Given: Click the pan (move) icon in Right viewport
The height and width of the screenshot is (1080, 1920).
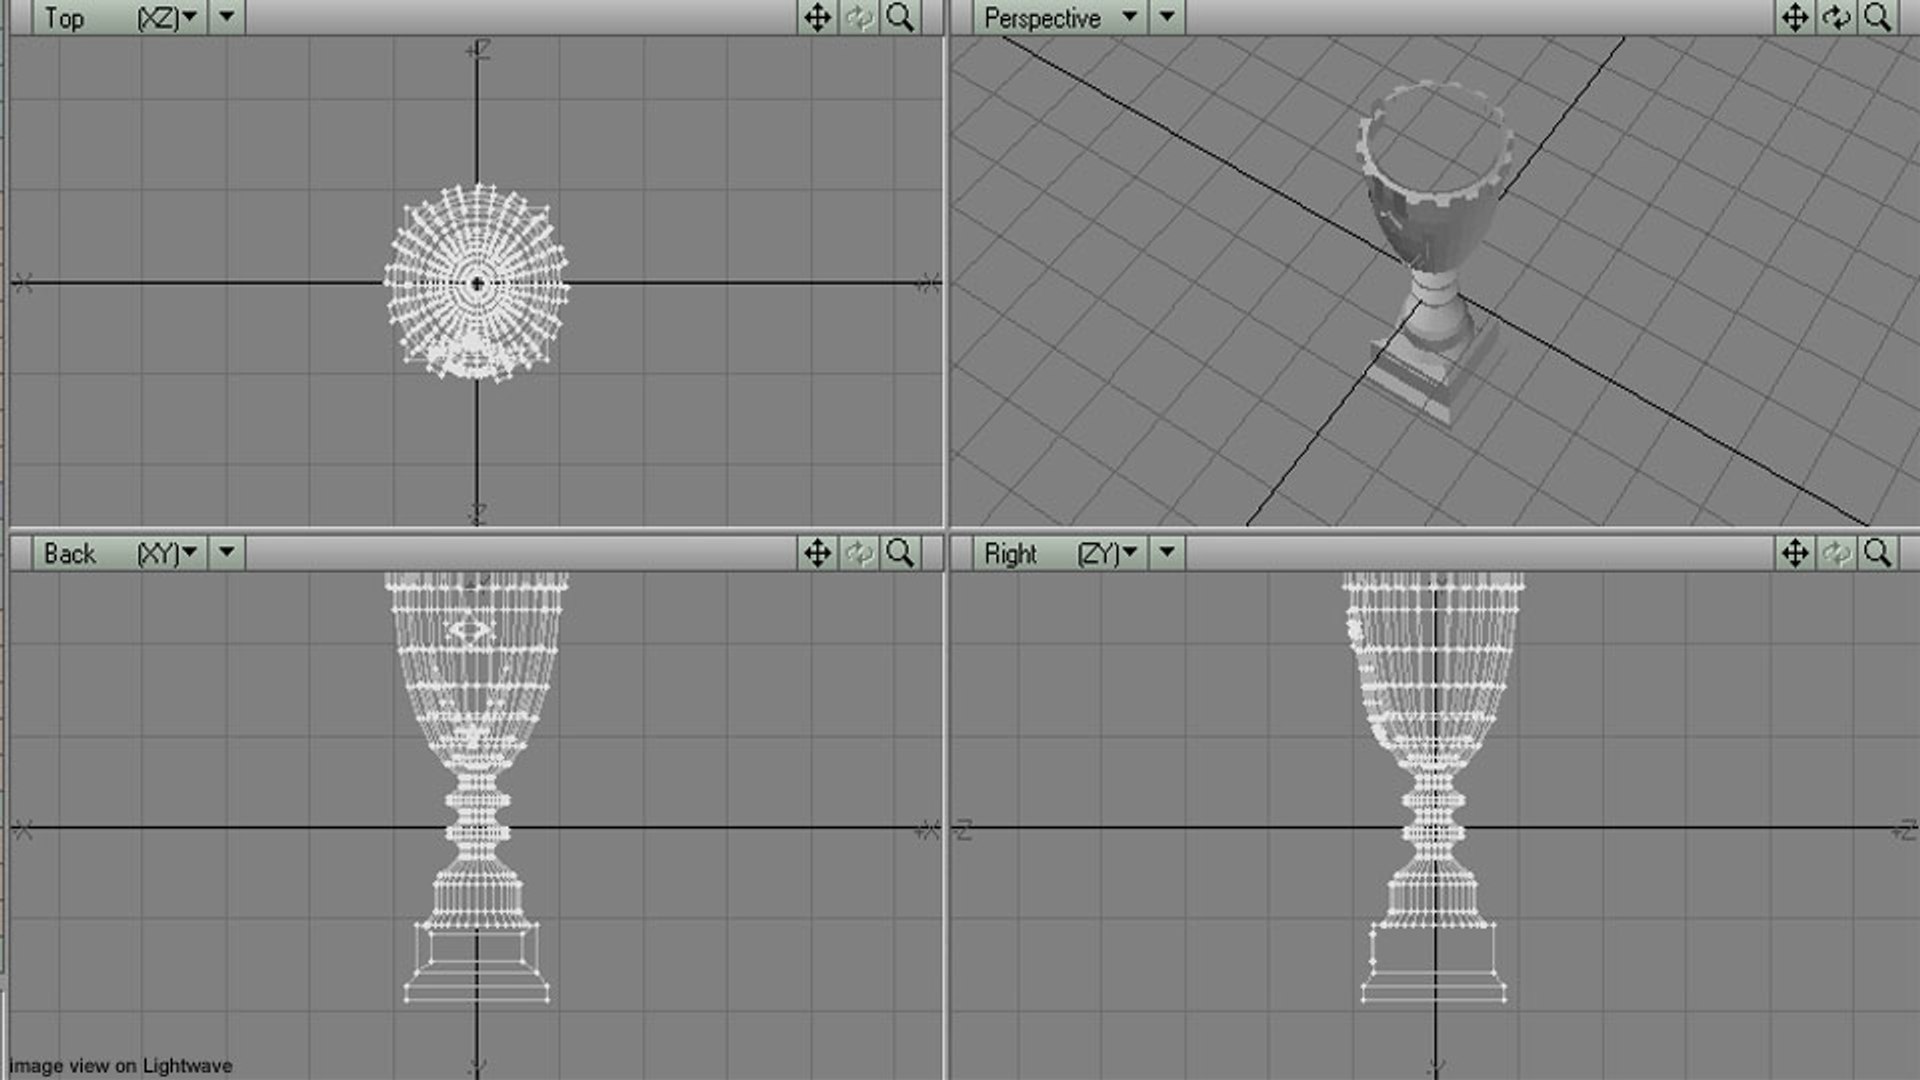Looking at the screenshot, I should point(1795,553).
